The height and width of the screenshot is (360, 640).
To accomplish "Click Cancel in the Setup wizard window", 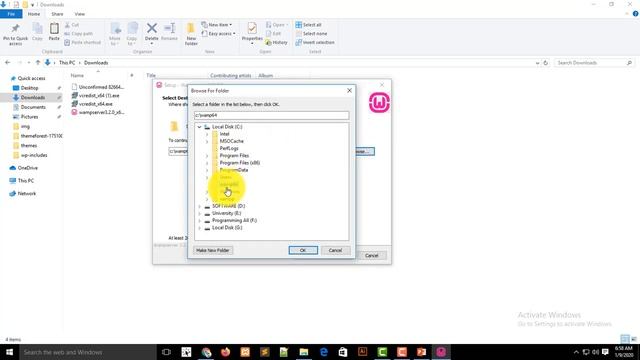I will pos(371,256).
